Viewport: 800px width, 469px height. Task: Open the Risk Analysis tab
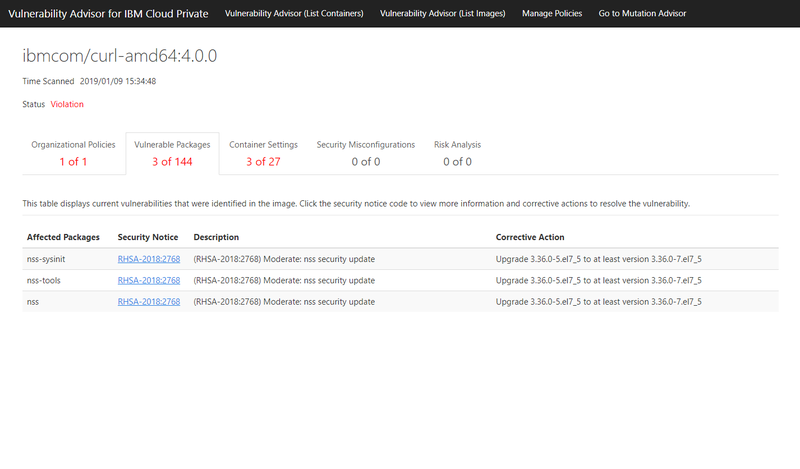pos(458,153)
